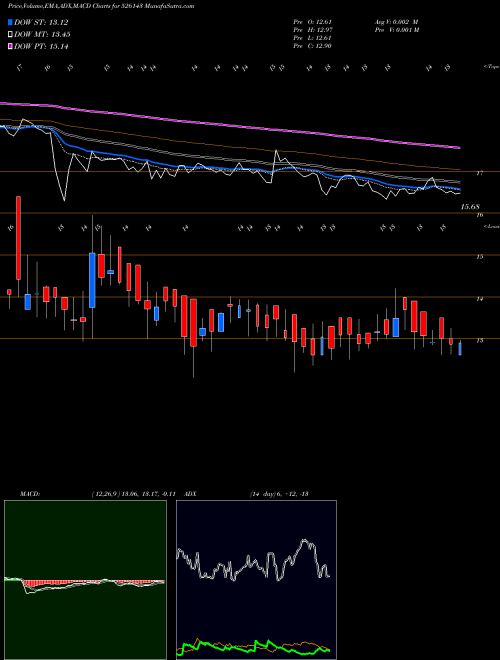Click the '<-Lows' row marker label

click(x=491, y=226)
